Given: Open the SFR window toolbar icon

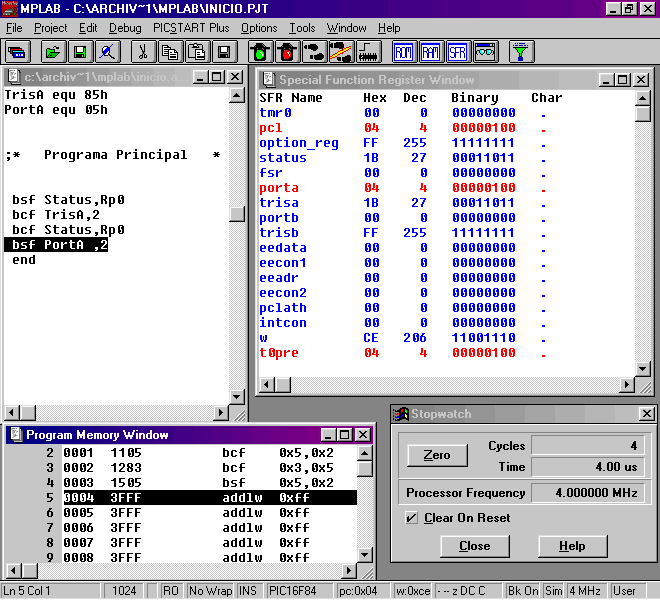Looking at the screenshot, I should point(458,51).
